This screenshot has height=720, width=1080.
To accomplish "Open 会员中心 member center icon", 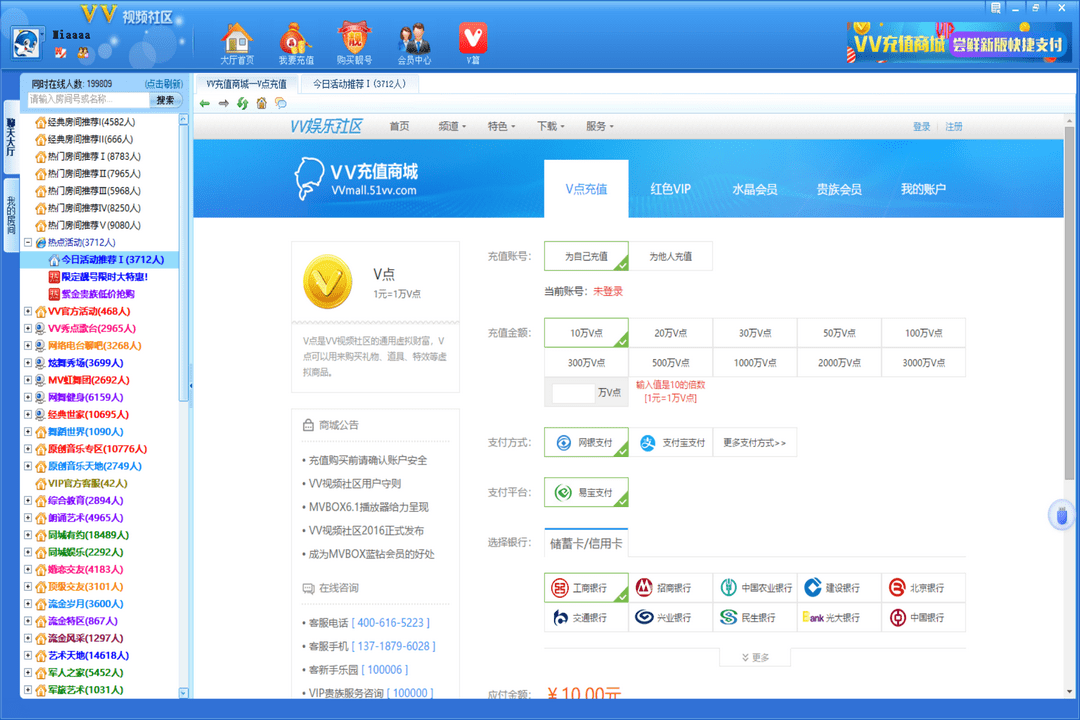I will click(413, 42).
